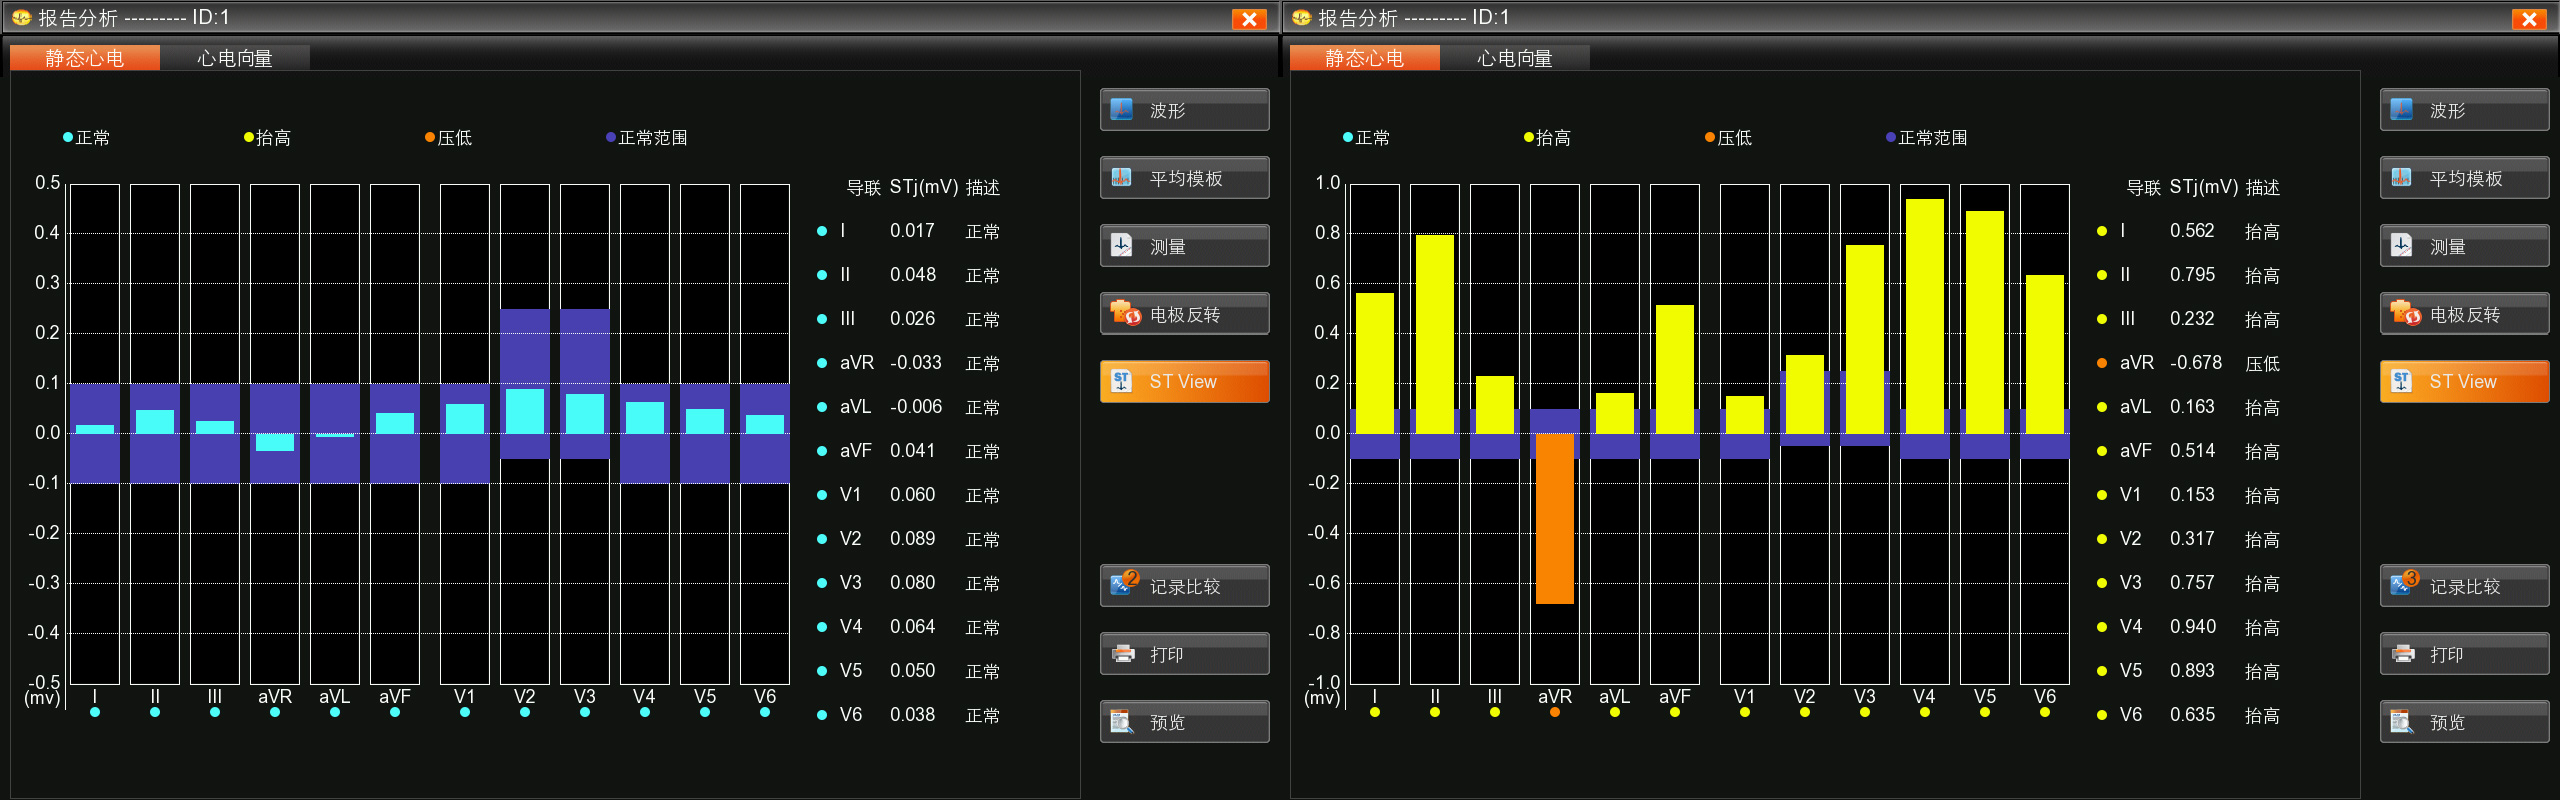
Task: Open the 静态心电 tab in right window
Action: (1365, 58)
